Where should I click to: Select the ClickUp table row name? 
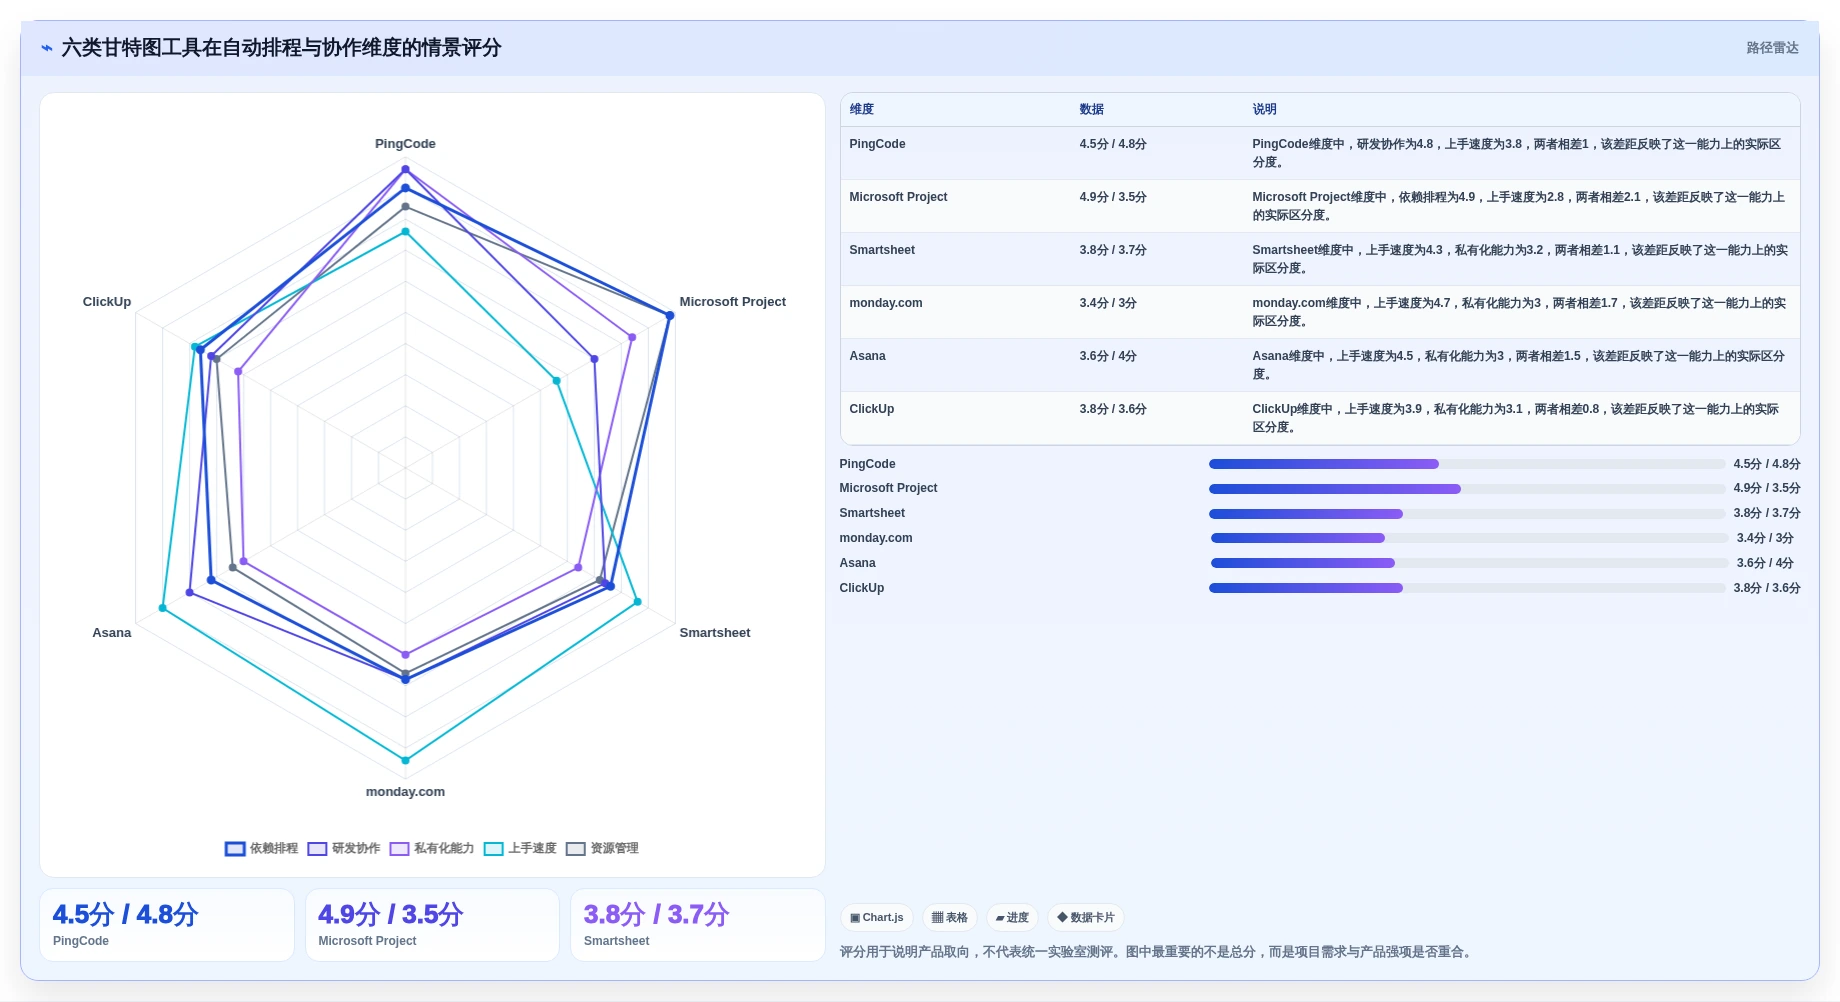coord(871,409)
